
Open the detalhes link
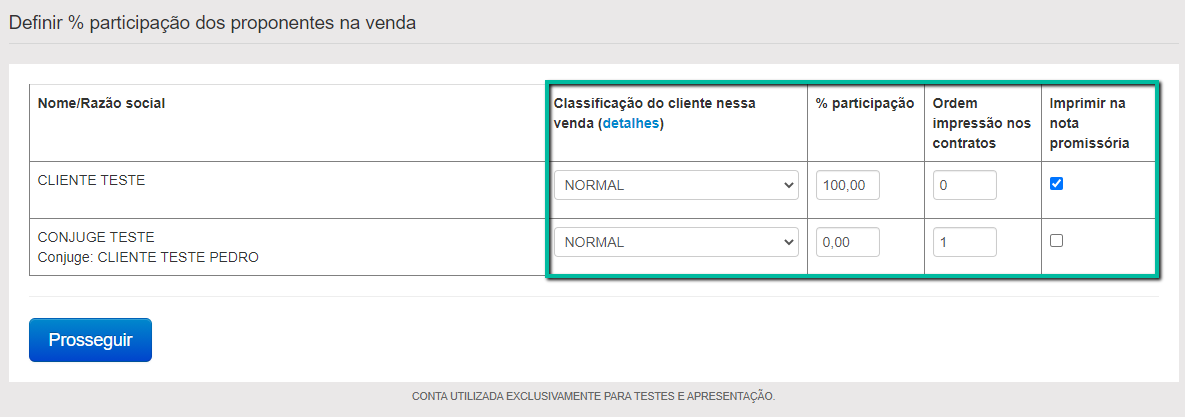pyautogui.click(x=631, y=124)
